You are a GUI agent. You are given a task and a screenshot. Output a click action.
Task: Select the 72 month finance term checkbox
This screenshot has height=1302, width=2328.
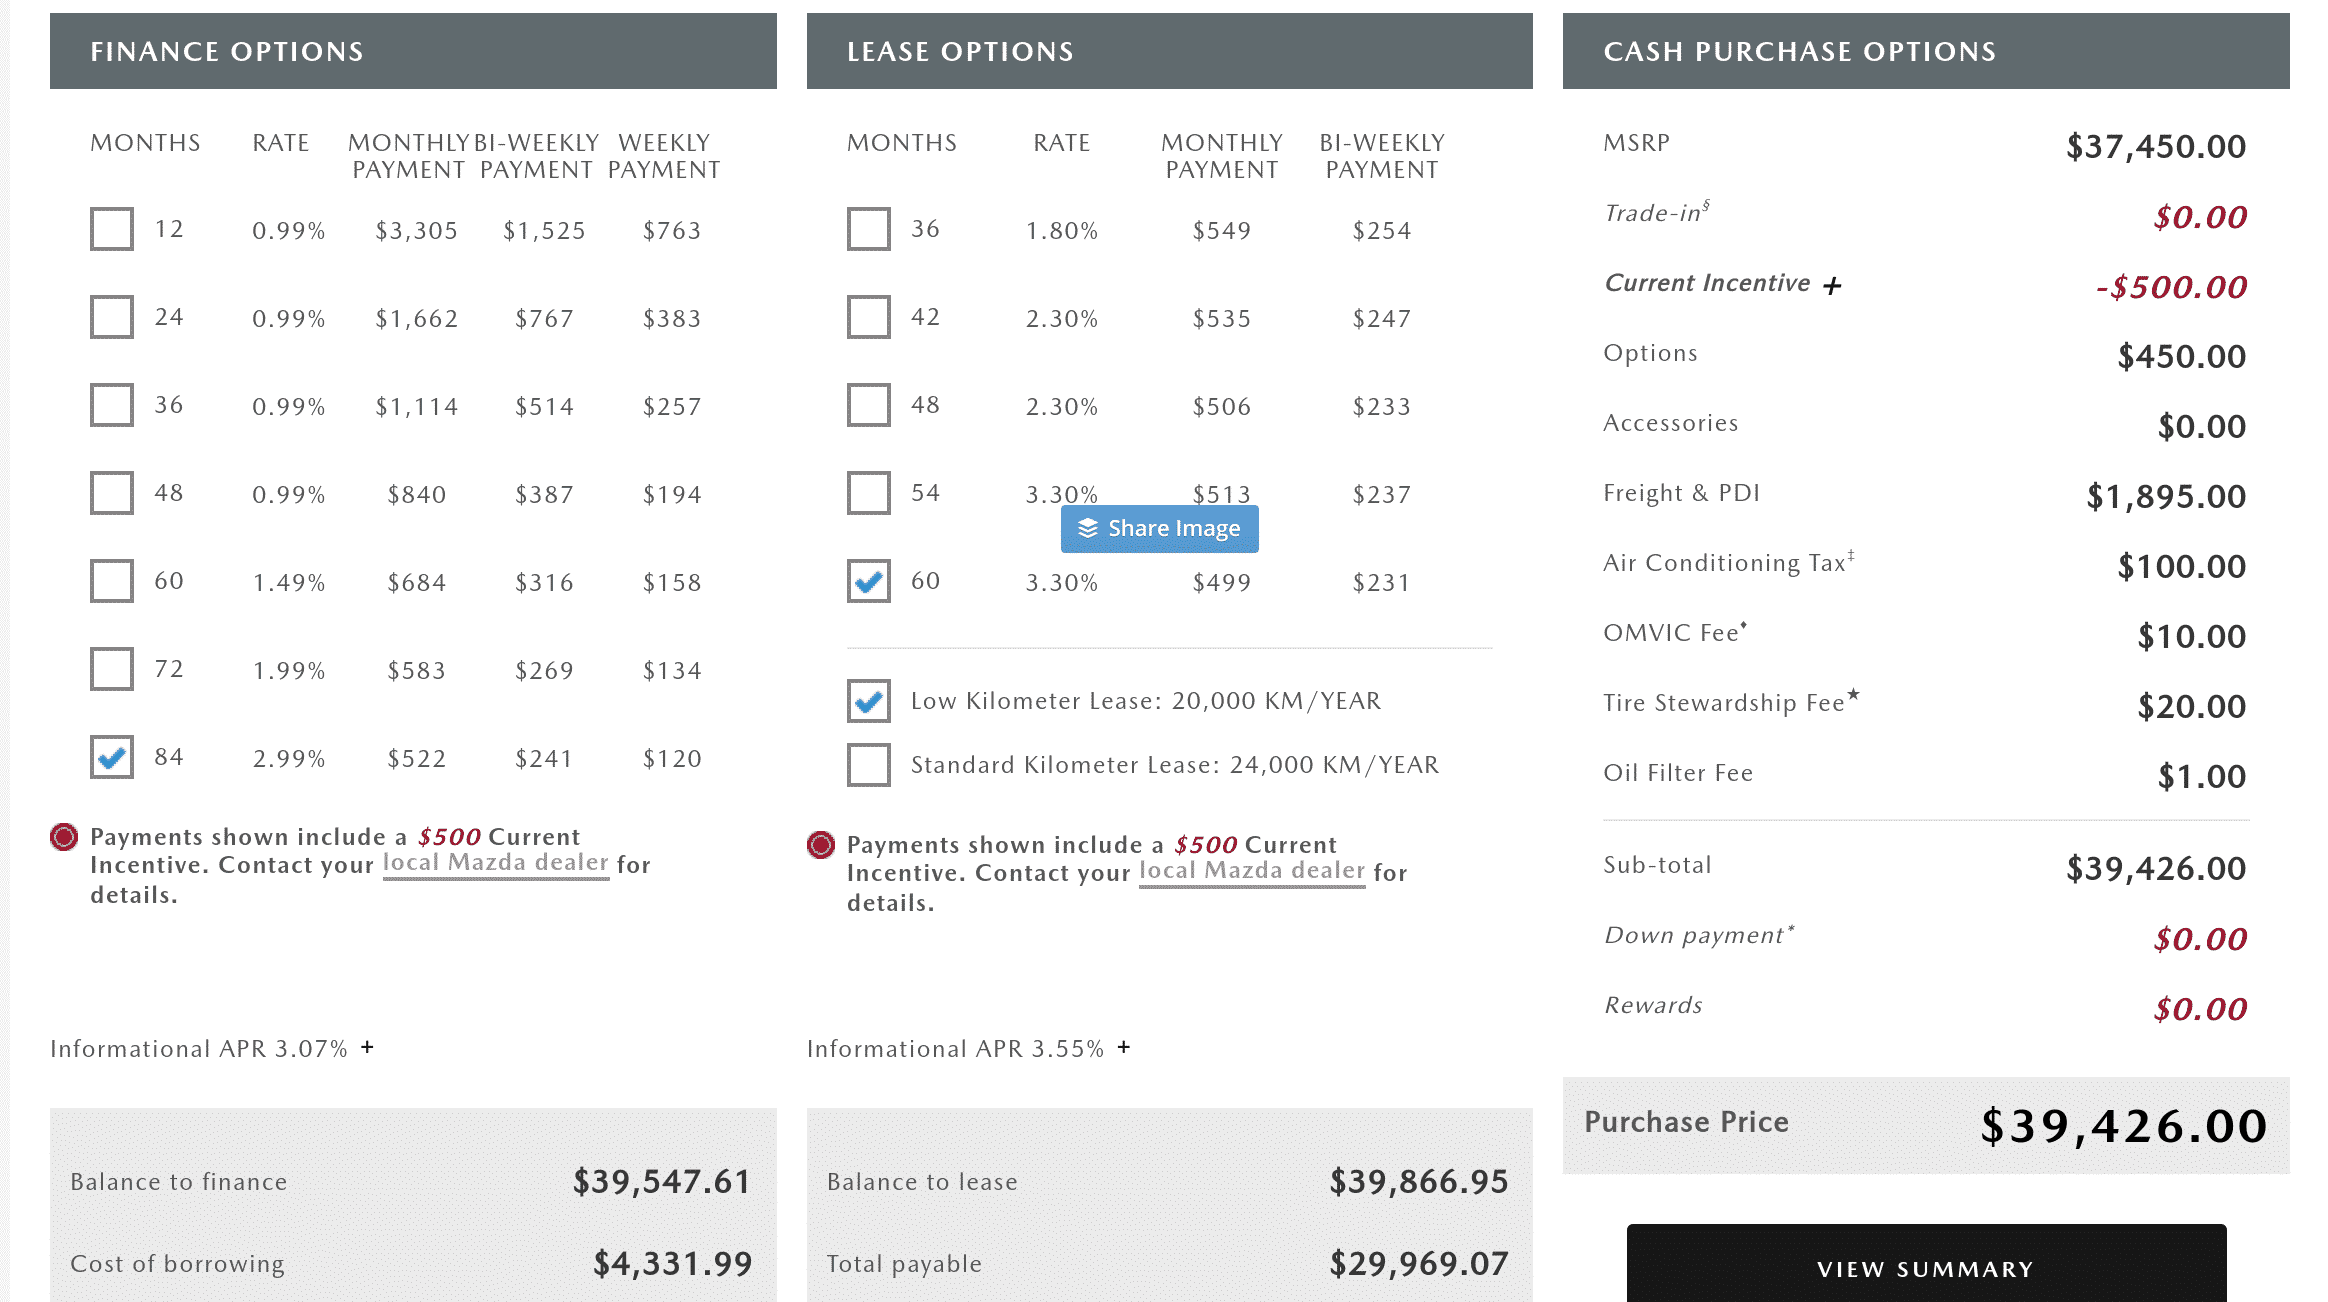tap(112, 669)
